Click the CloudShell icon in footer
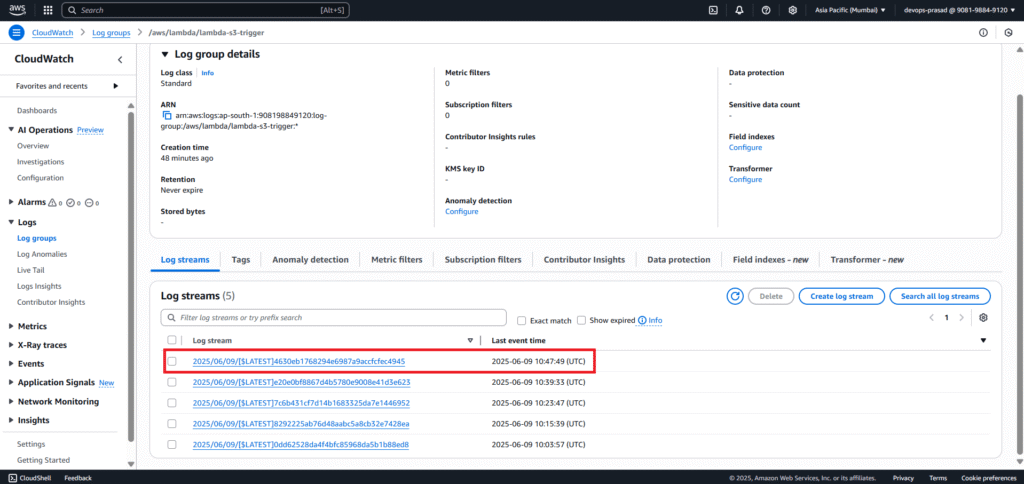The width and height of the screenshot is (1024, 484). coord(13,478)
